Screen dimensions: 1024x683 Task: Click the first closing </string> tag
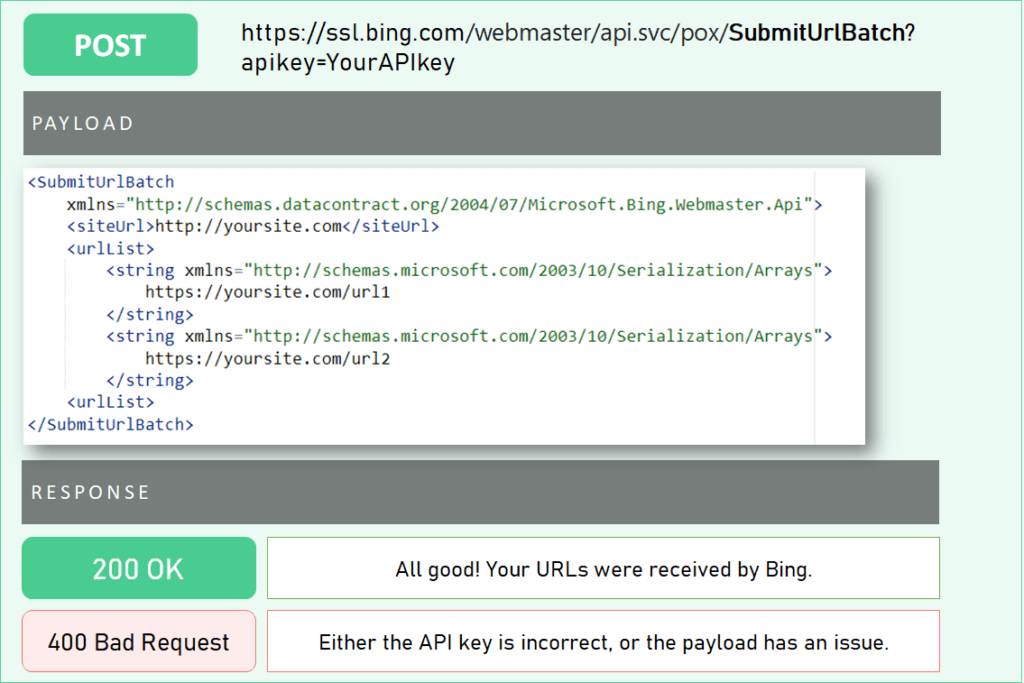pos(149,315)
